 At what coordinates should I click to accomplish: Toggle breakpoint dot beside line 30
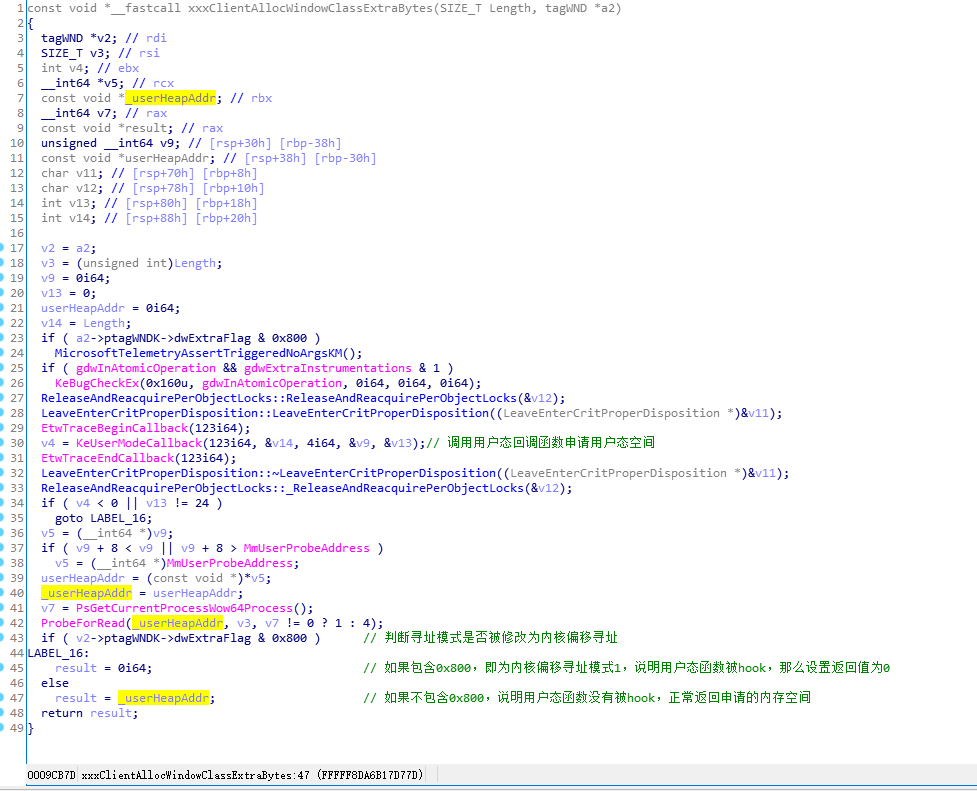[2, 443]
